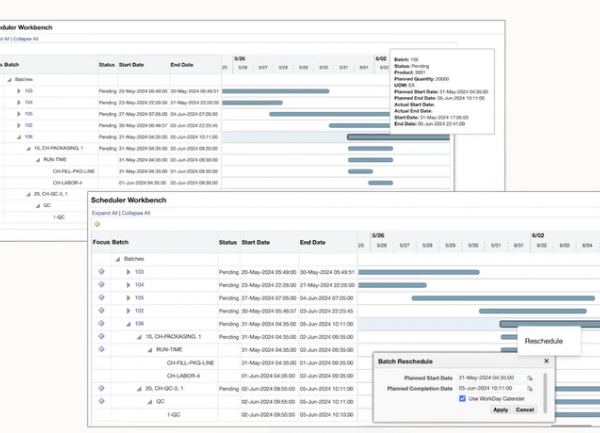Click focus icon for QC row
This screenshot has height=433, width=600.
tap(101, 401)
